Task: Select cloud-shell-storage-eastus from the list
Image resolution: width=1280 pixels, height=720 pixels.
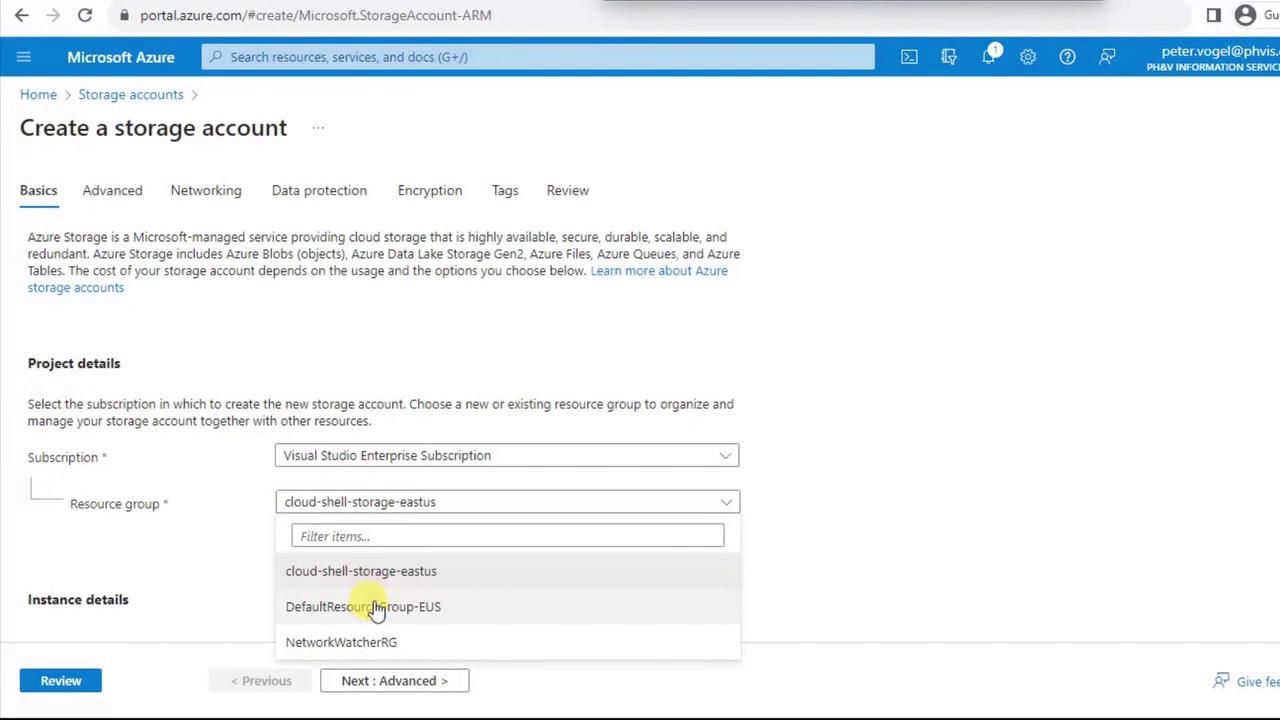Action: point(507,571)
